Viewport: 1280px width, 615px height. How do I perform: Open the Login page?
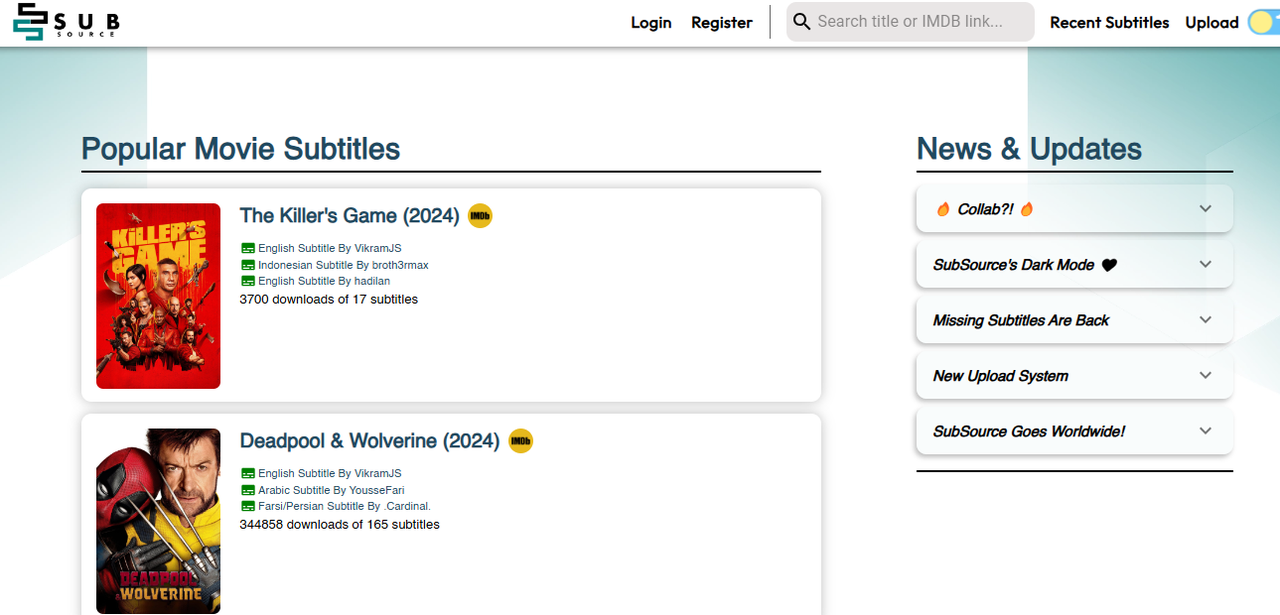click(651, 22)
